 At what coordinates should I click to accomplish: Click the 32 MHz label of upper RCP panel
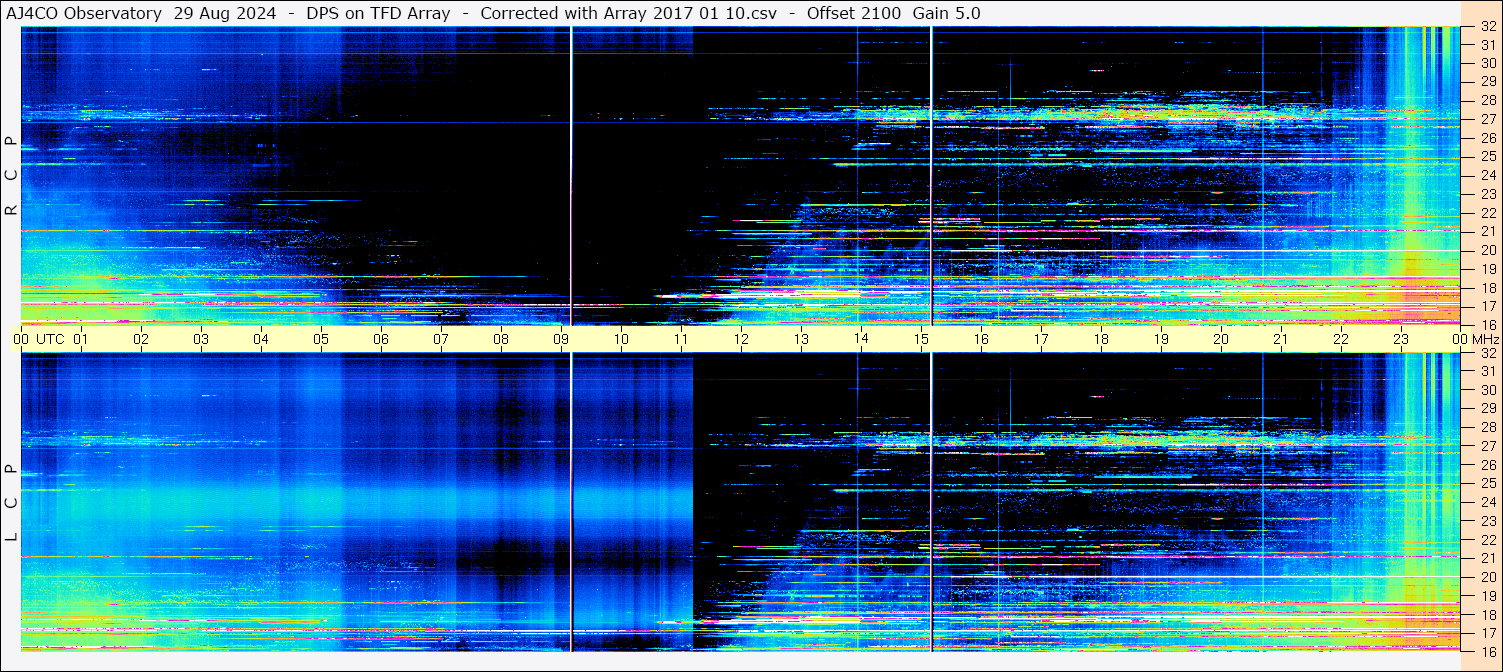[1487, 27]
